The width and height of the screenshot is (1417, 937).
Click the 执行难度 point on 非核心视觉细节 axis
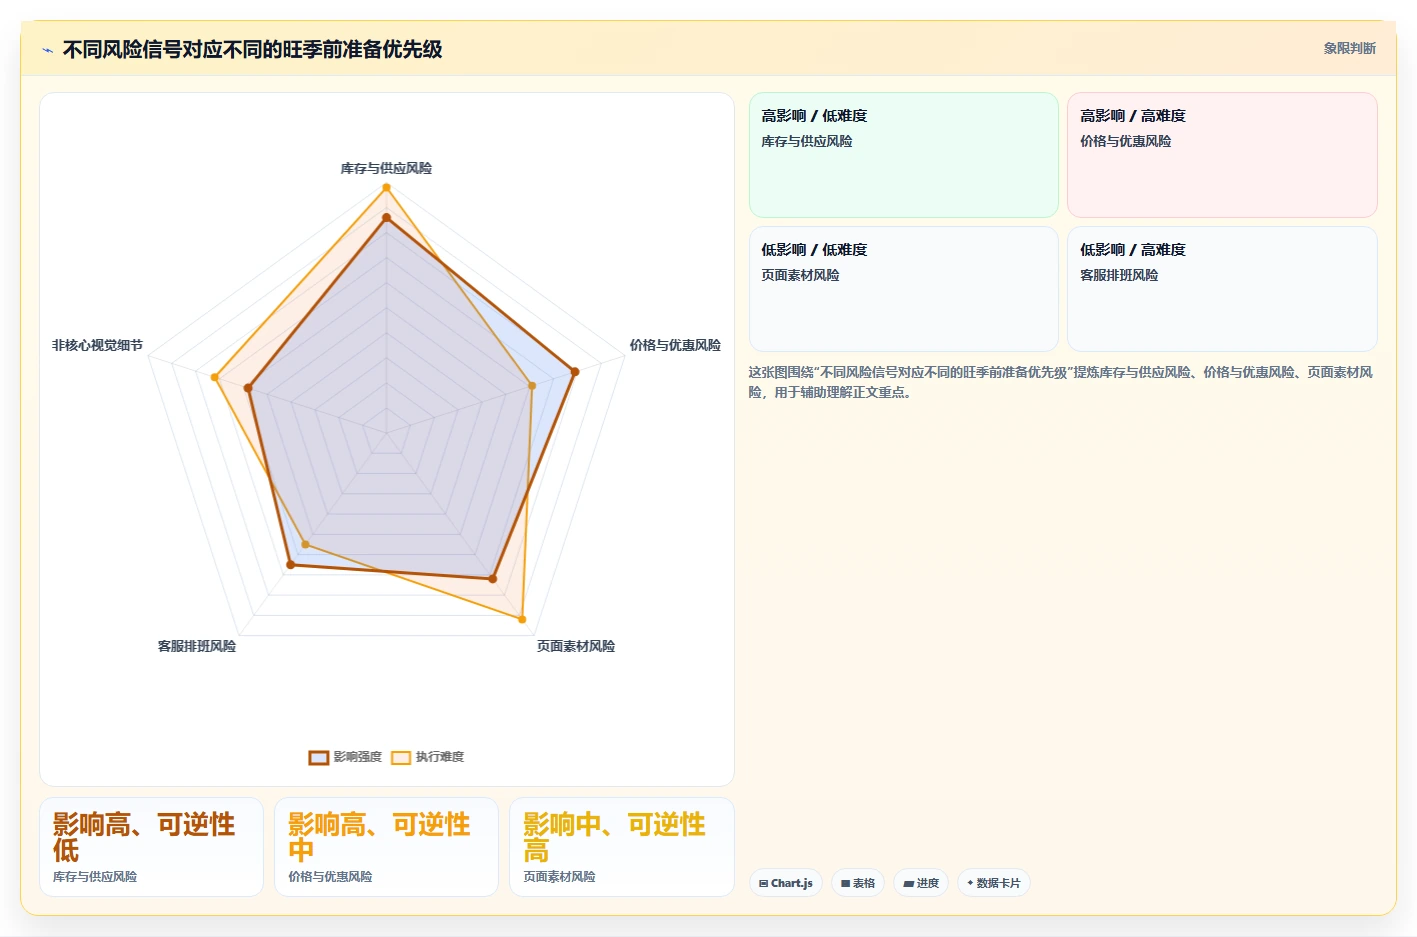point(215,377)
